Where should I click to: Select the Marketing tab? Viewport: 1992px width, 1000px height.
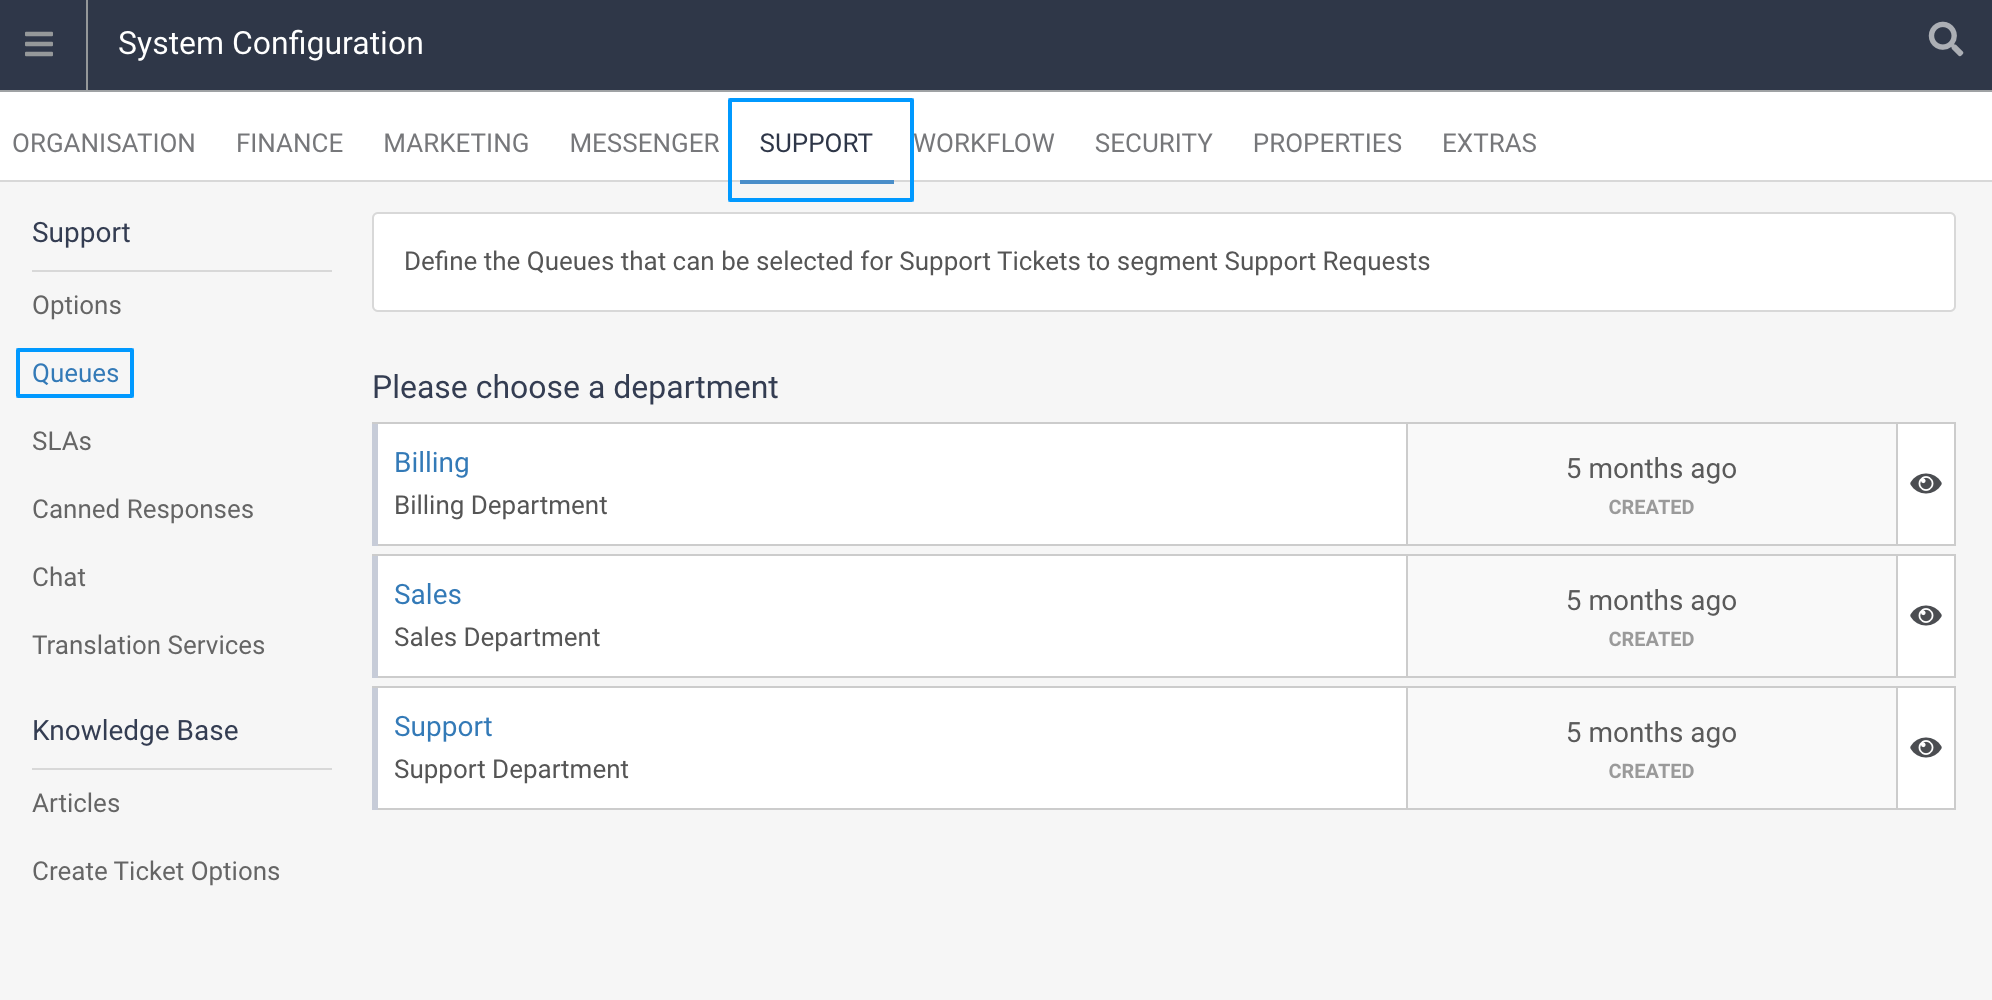click(x=456, y=143)
